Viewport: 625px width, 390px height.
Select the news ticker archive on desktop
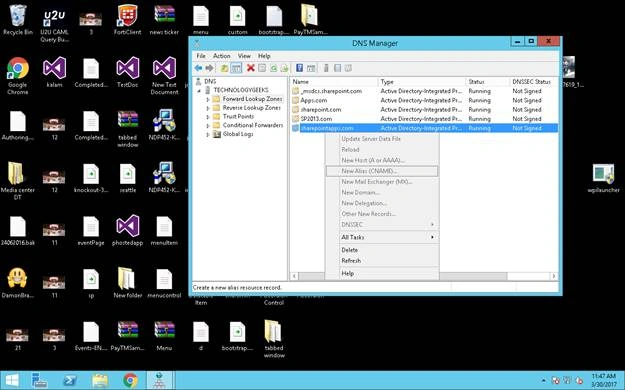click(164, 20)
